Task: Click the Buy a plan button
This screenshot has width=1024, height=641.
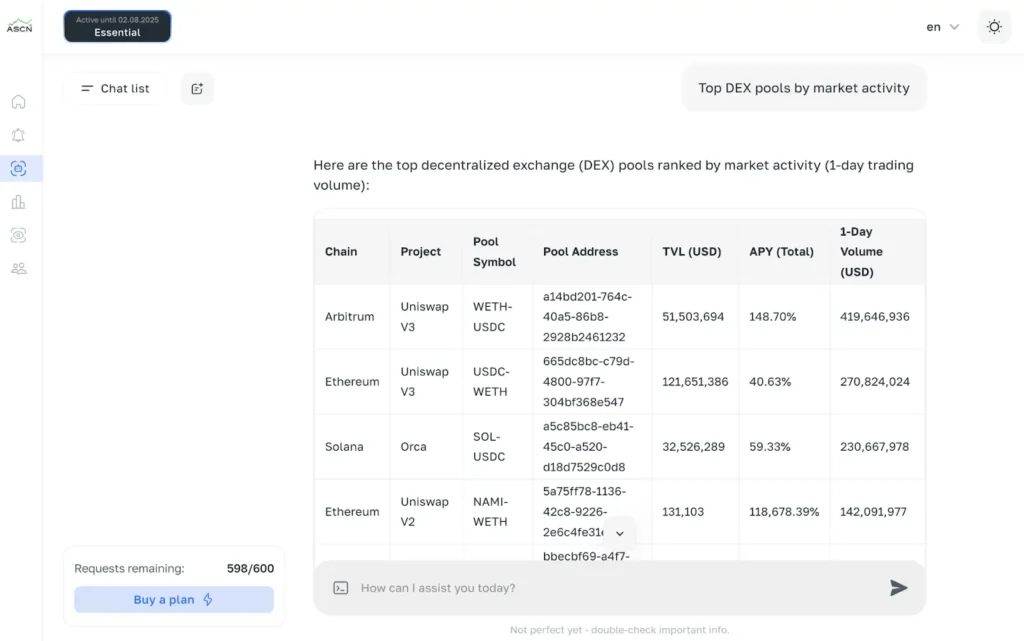Action: point(173,599)
